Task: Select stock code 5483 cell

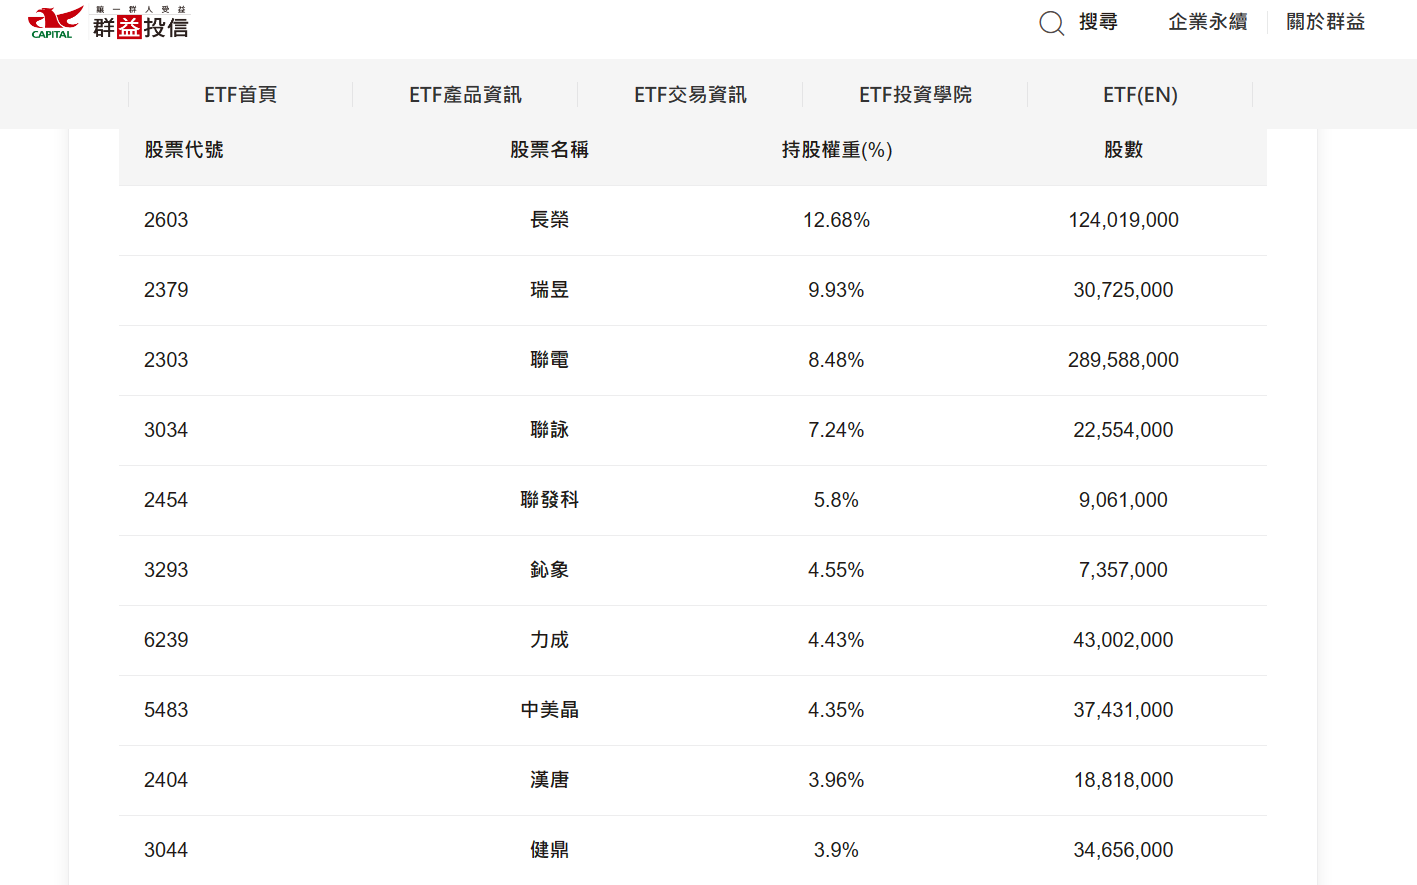Action: [166, 710]
